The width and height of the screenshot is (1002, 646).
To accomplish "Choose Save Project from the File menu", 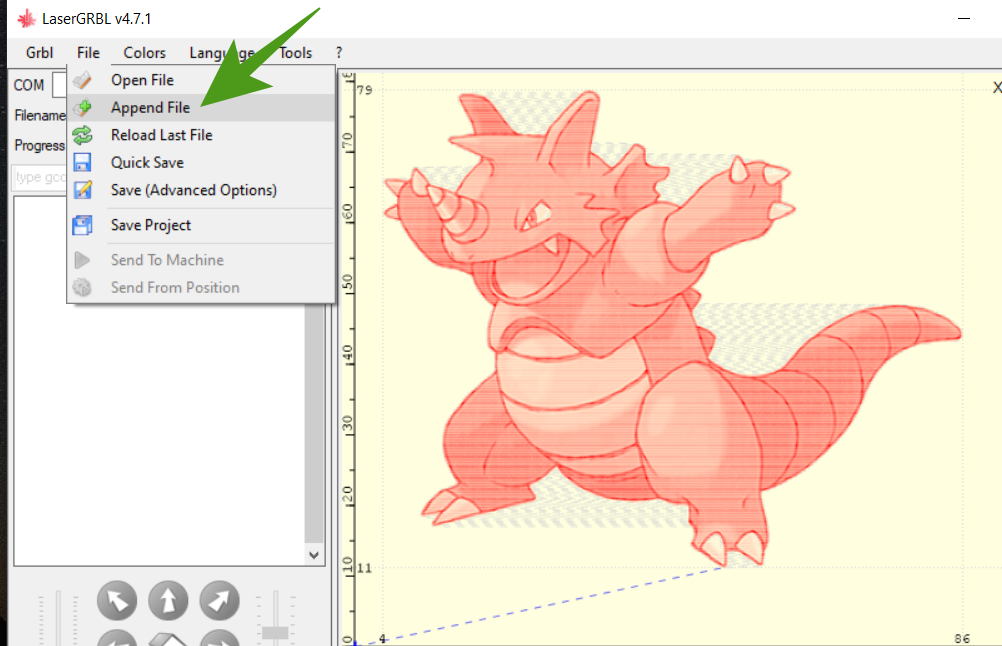I will tap(201, 225).
